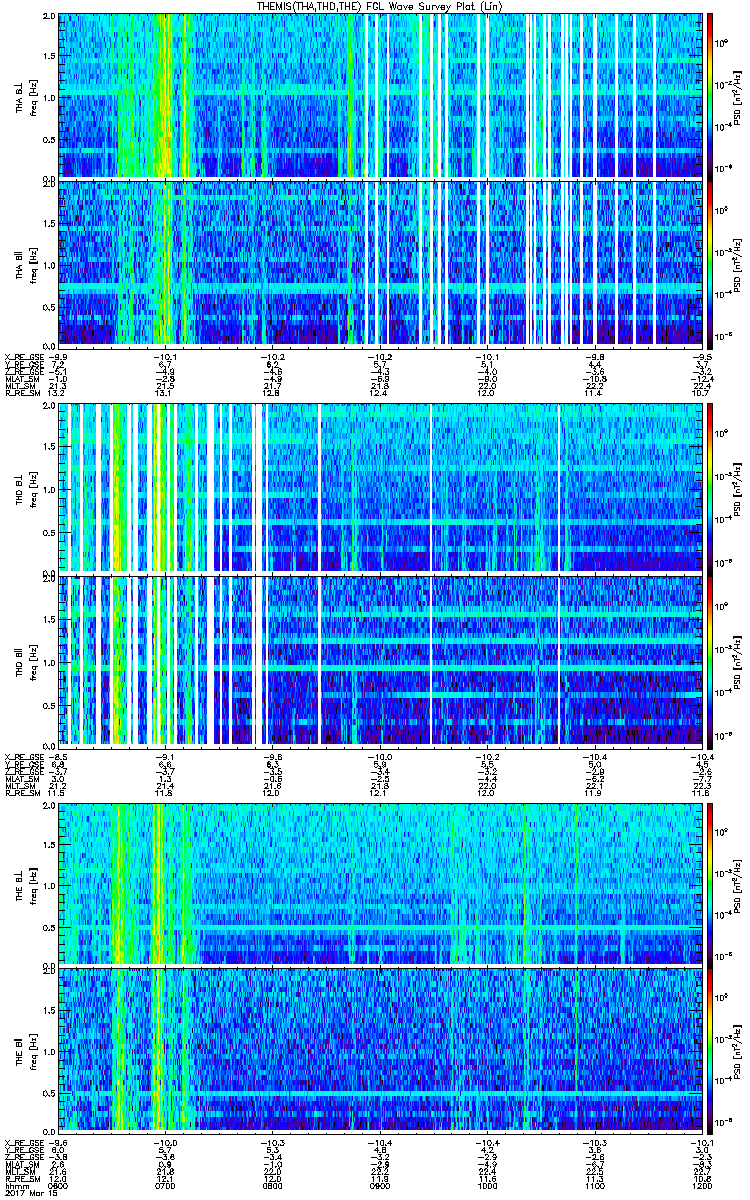Click the 0600 time tick label
This screenshot has height=1200, width=750.
[59, 1185]
